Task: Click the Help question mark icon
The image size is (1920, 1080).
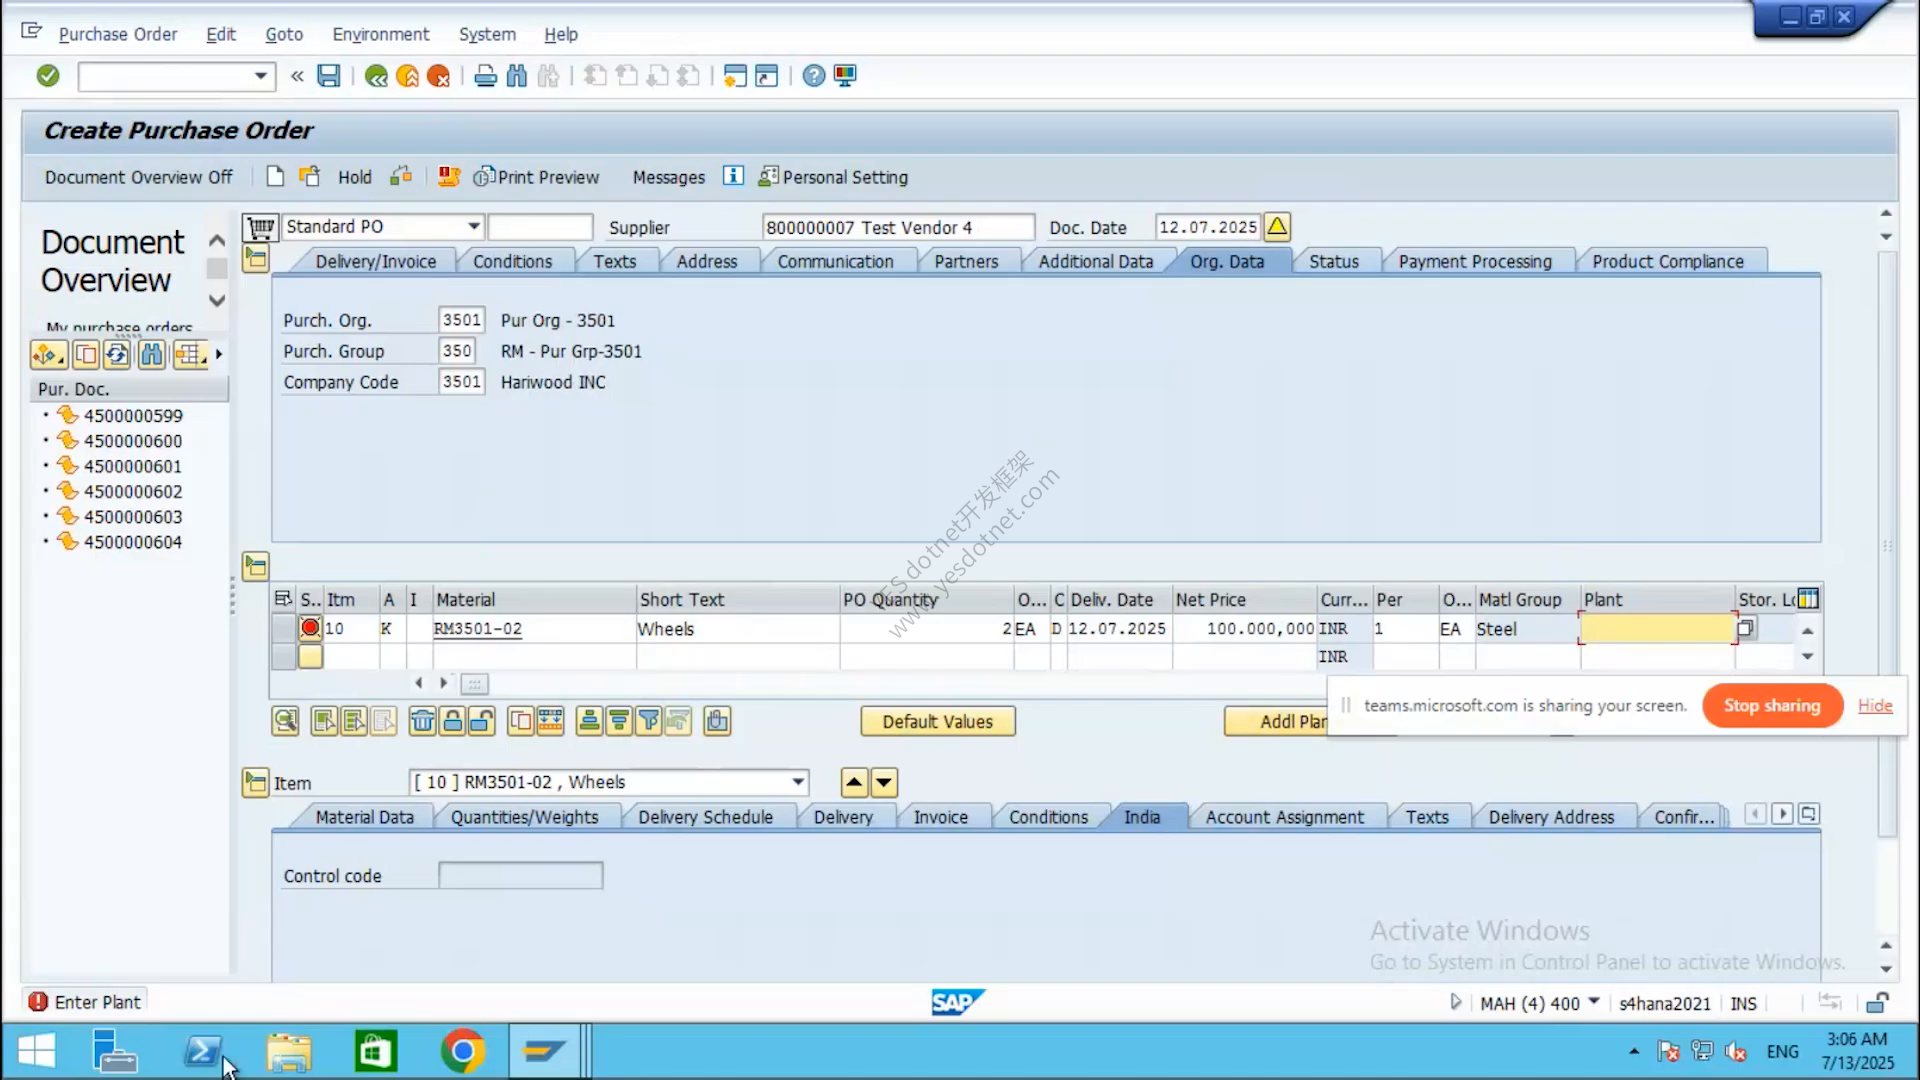Action: [x=814, y=76]
